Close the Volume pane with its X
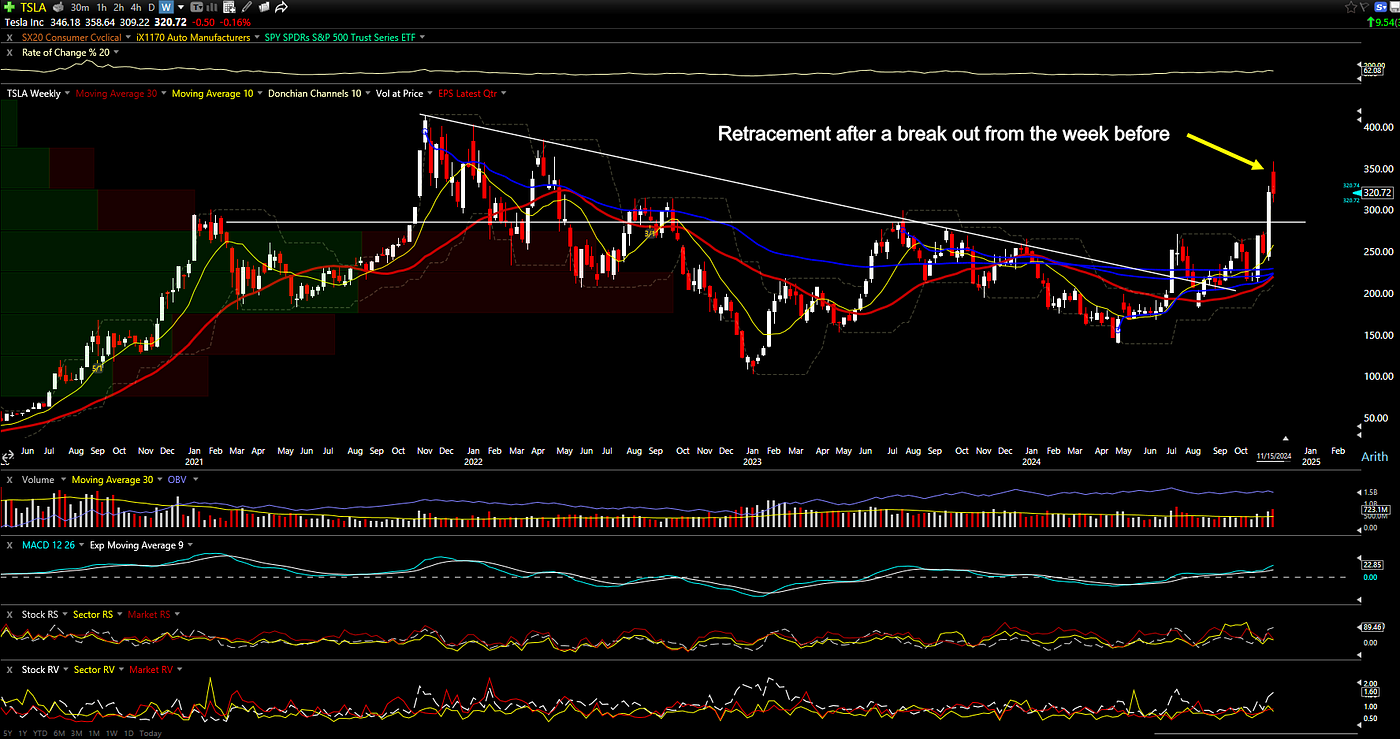Screen dimensions: 1400x739 10,480
